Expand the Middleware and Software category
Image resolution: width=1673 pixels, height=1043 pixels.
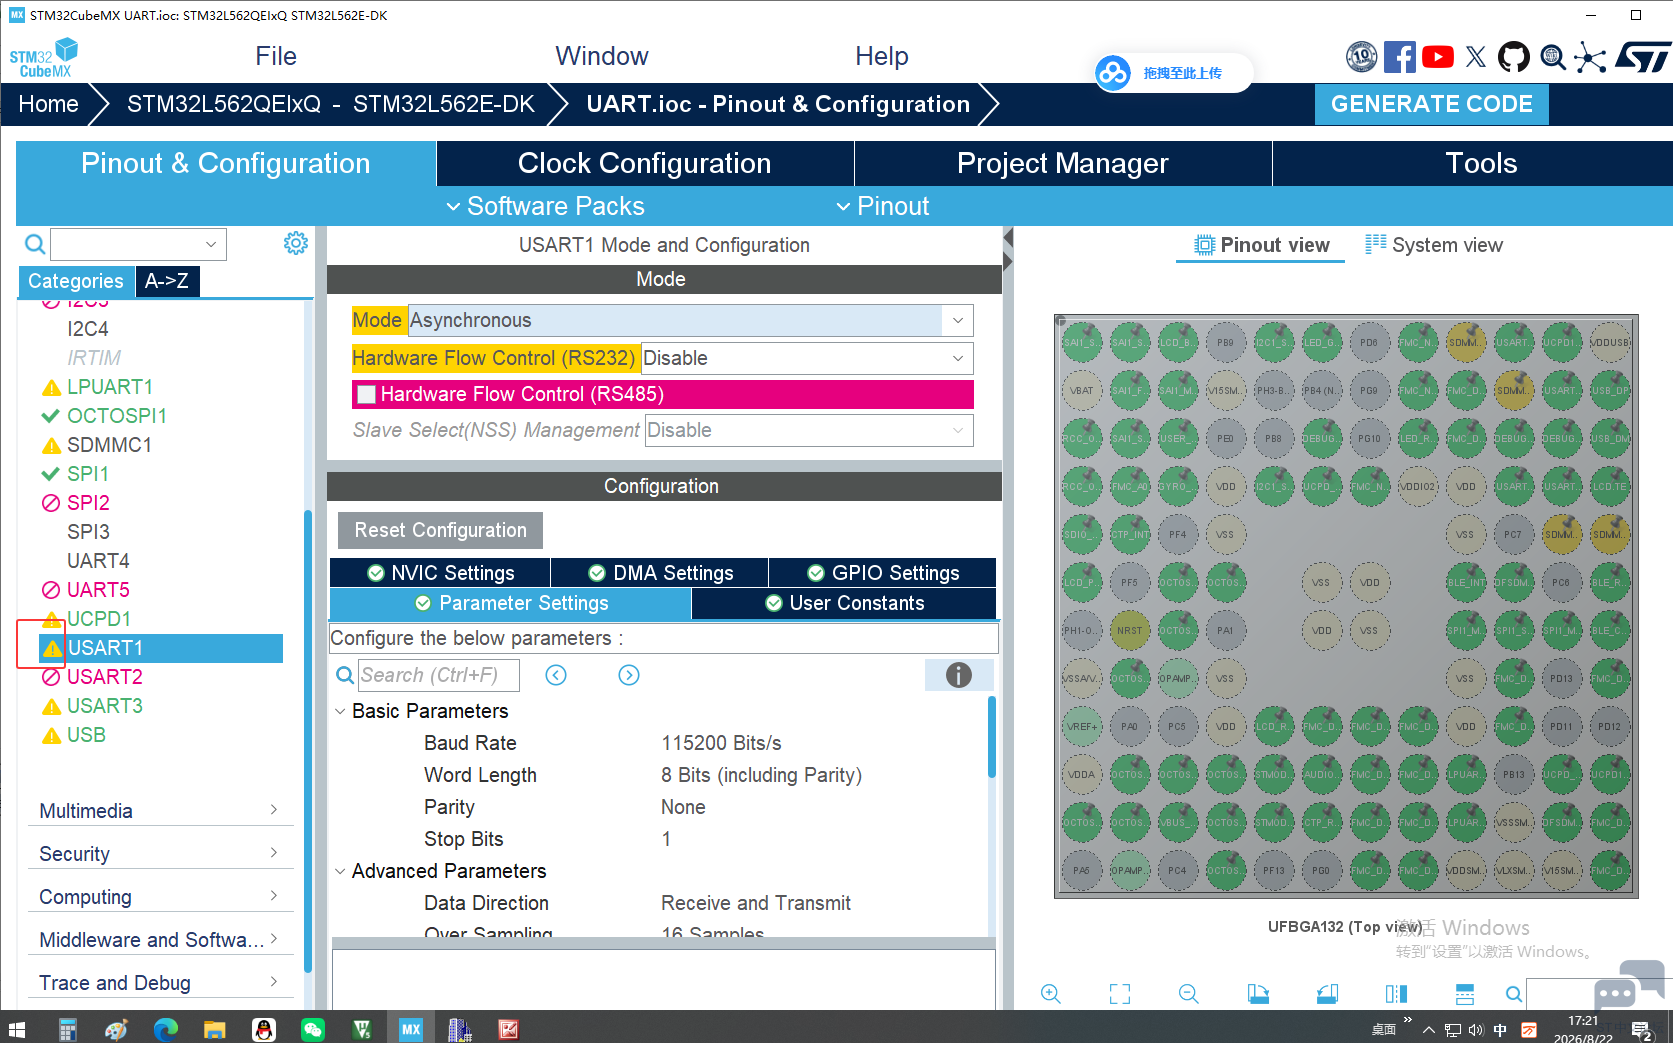pyautogui.click(x=160, y=939)
